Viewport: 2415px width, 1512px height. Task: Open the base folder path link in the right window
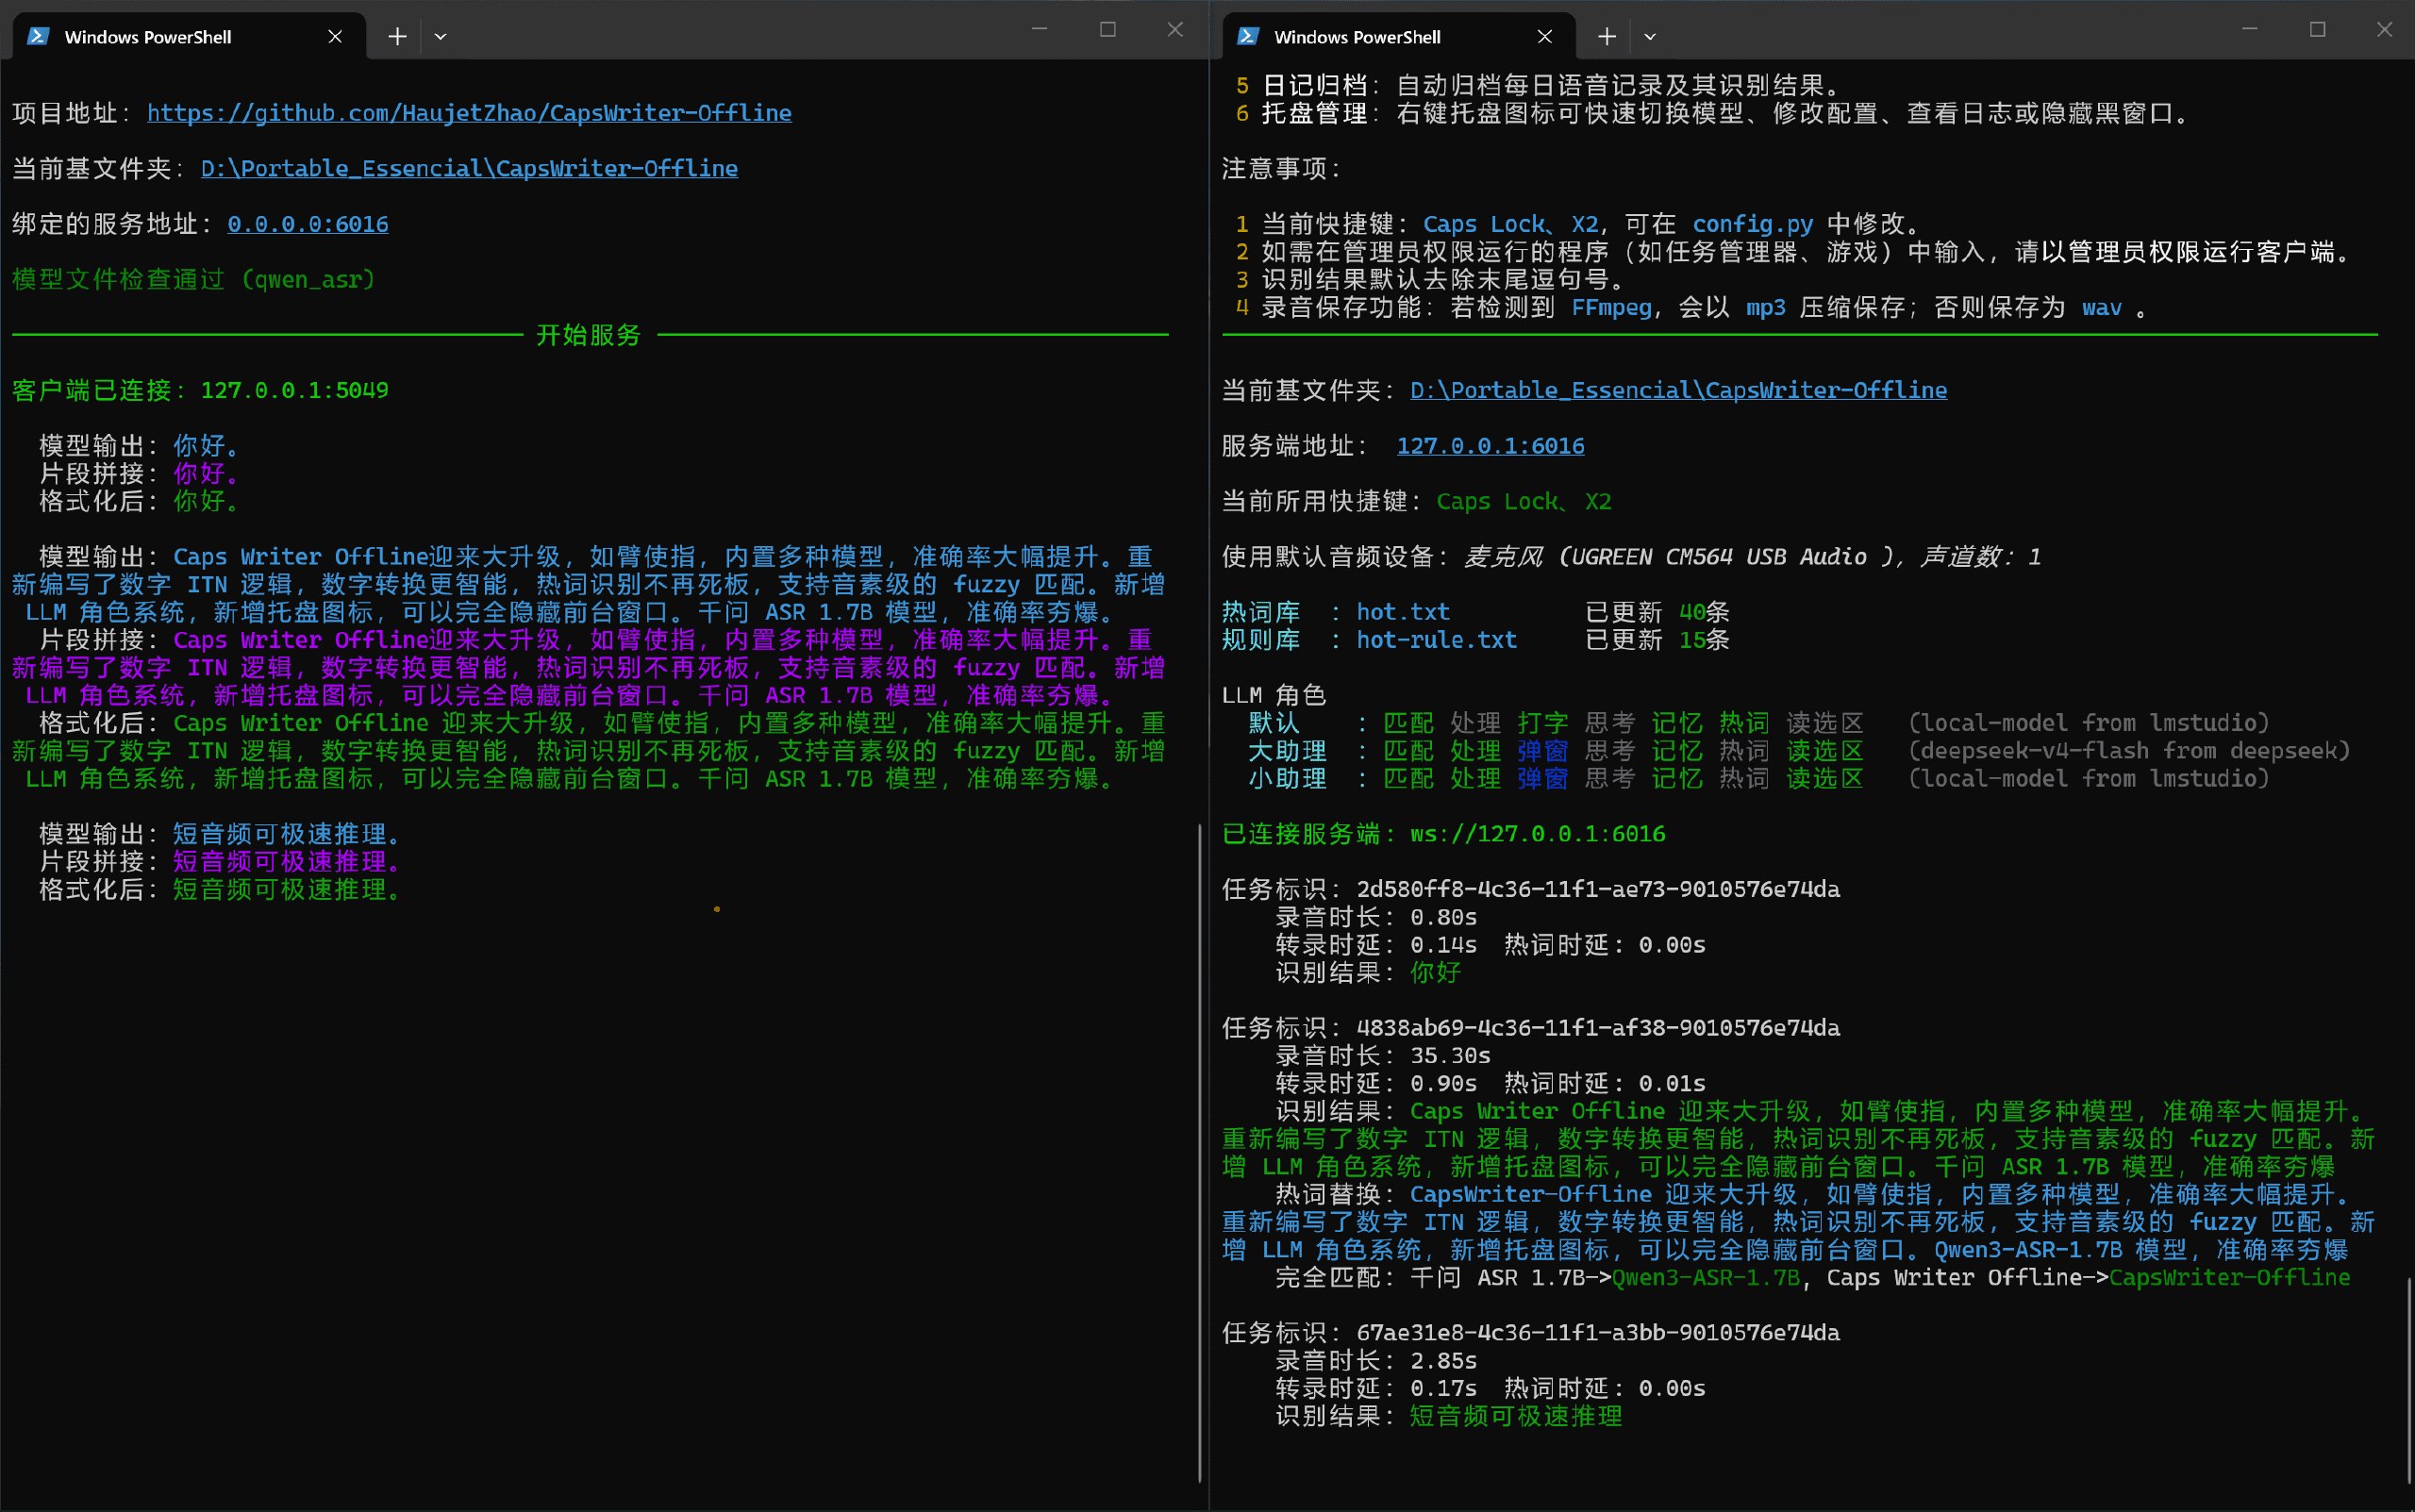(x=1678, y=390)
